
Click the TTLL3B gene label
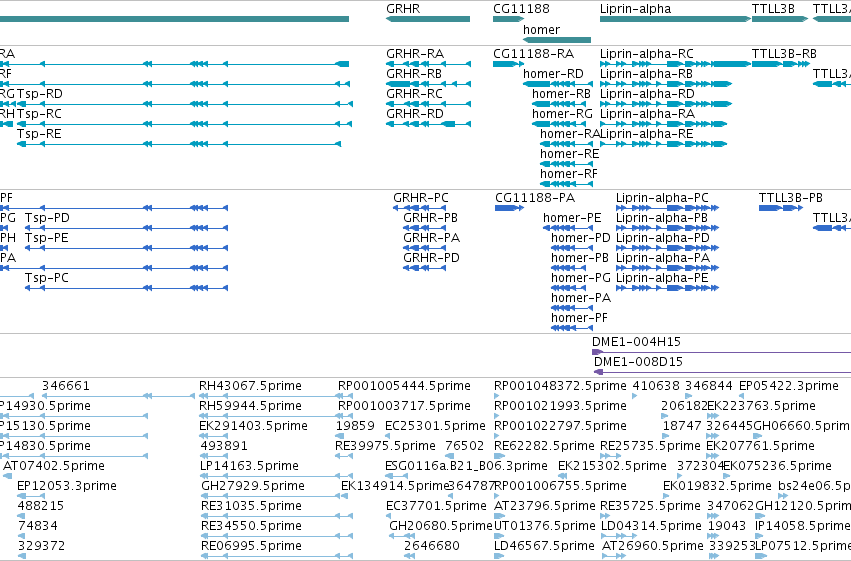773,9
